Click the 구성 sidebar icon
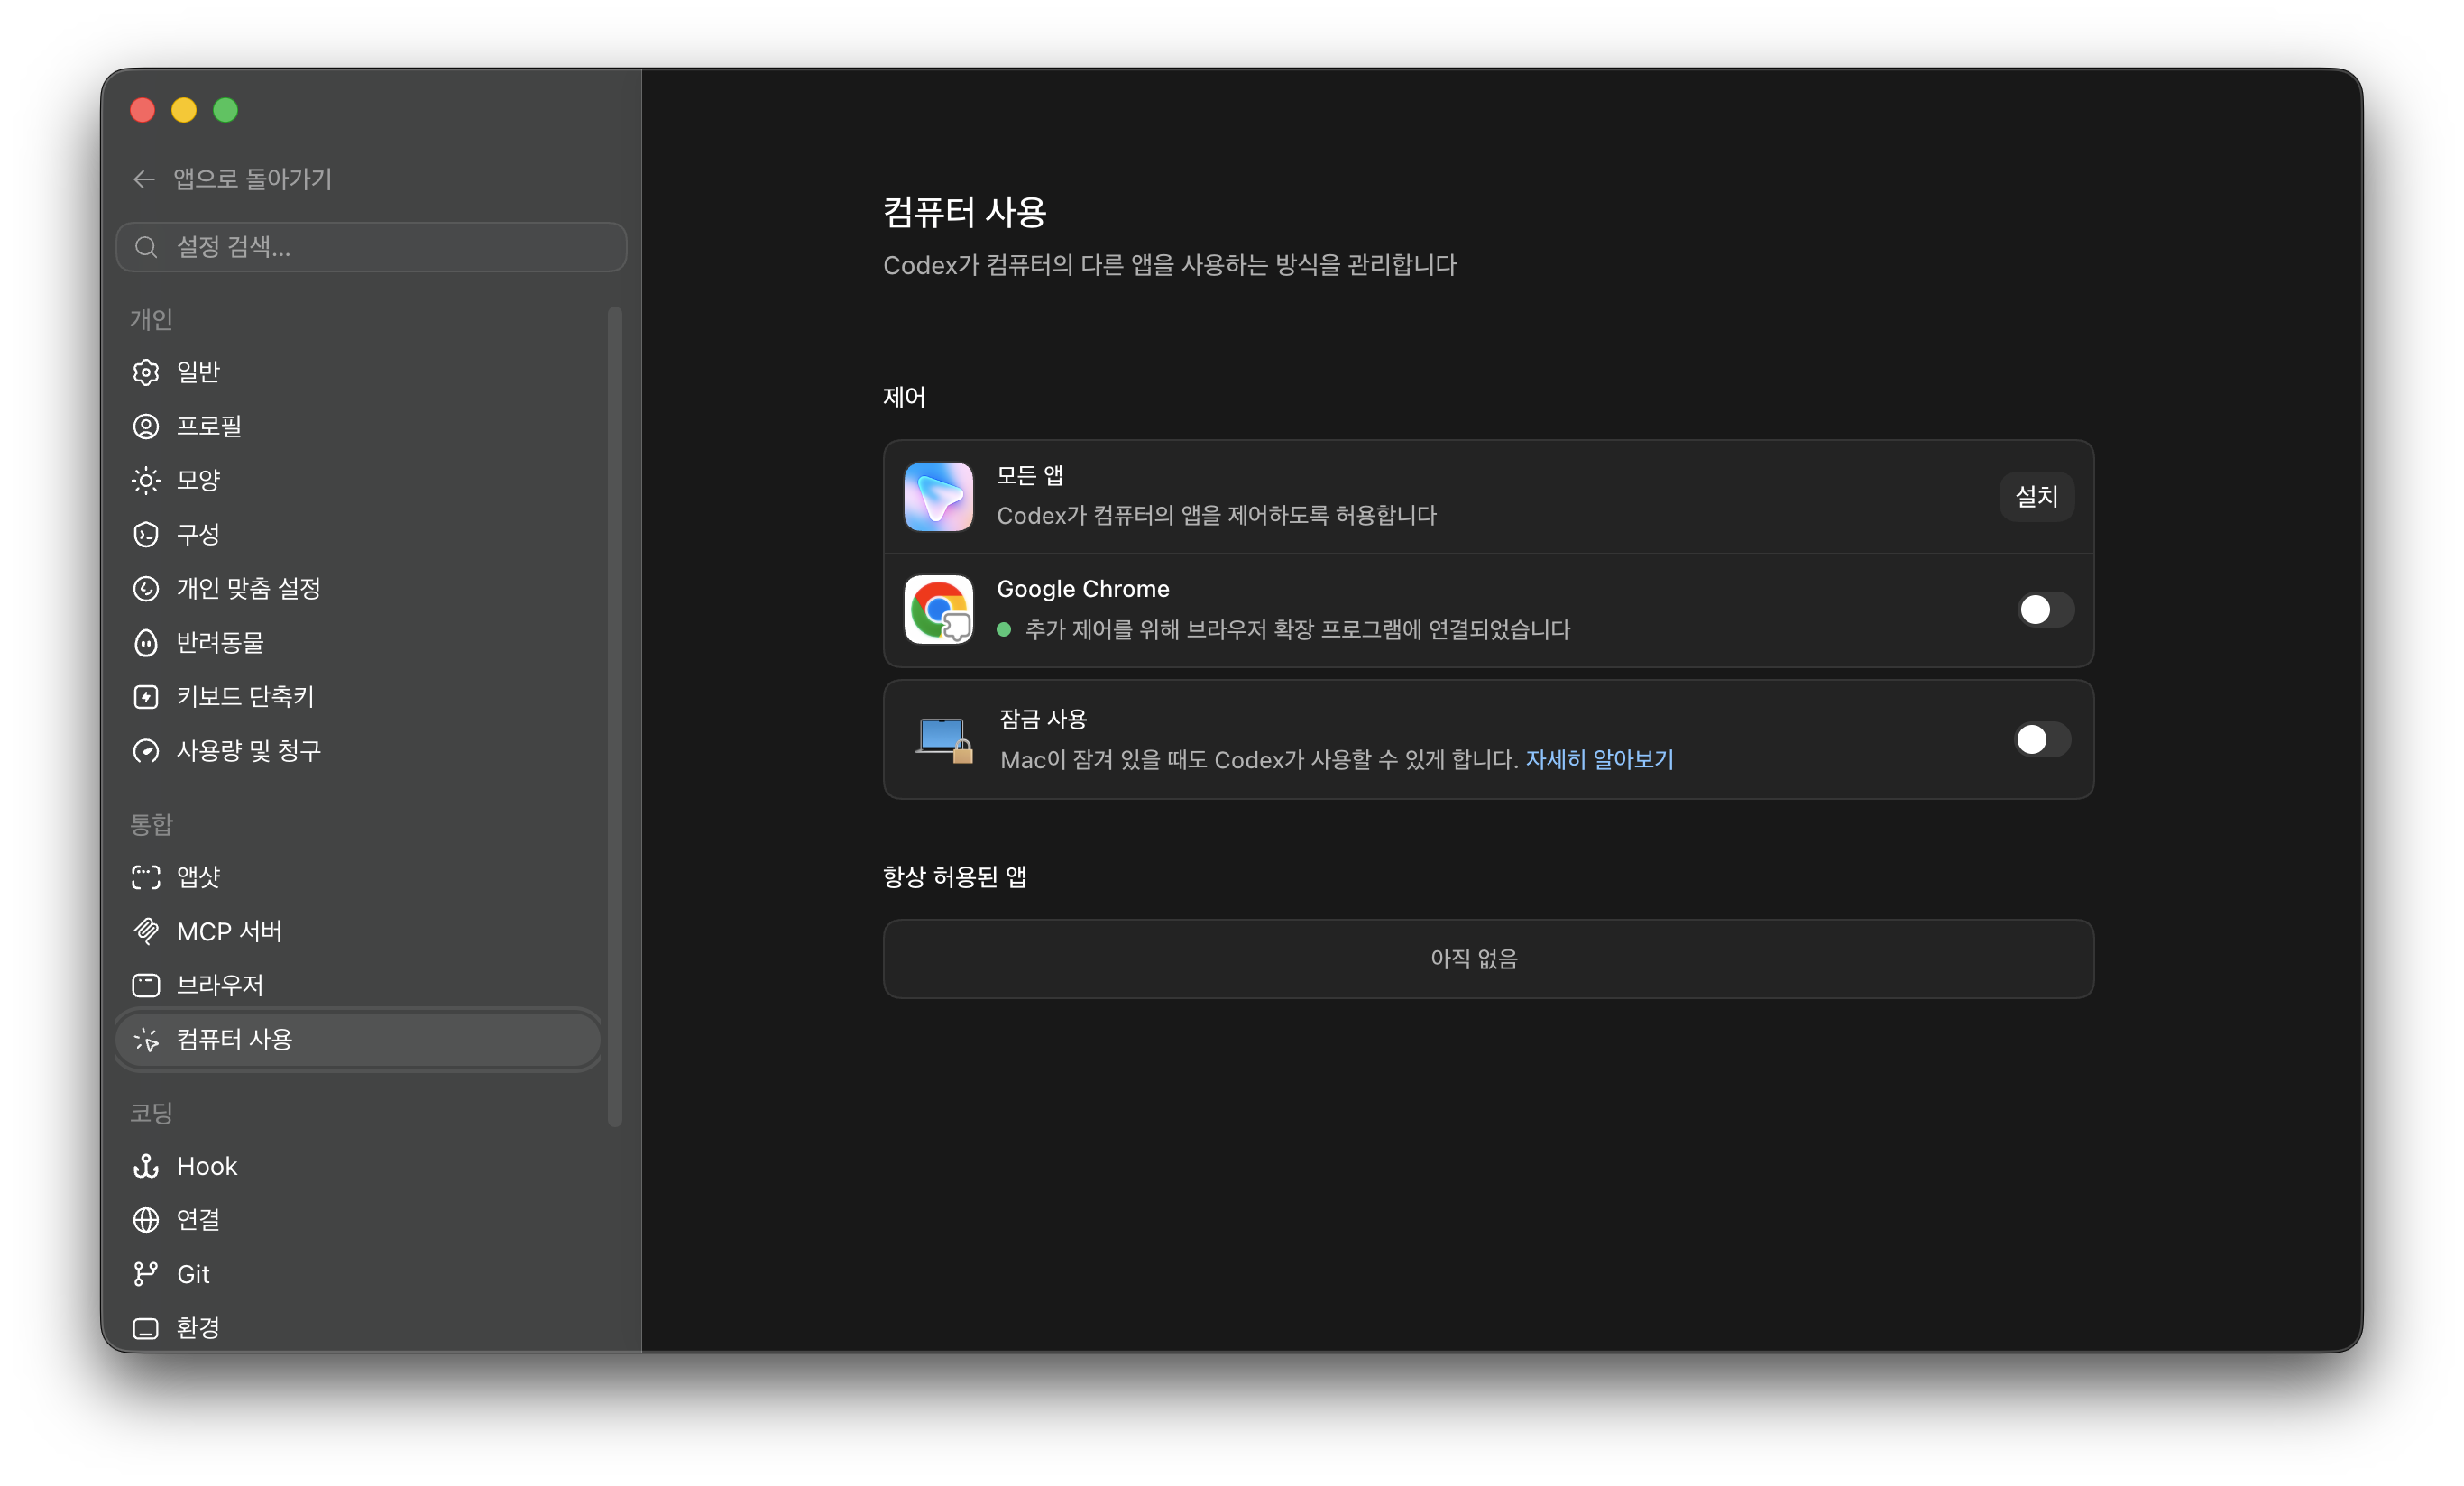Image resolution: width=2464 pixels, height=1486 pixels. 146,534
